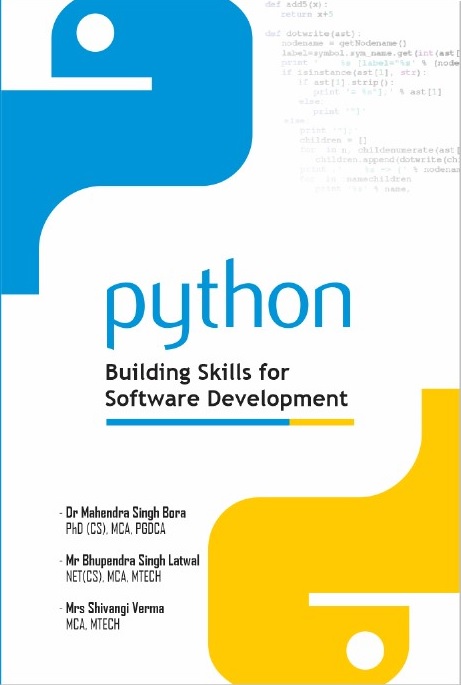Click code line "nodename = getNodename()"
The width and height of the screenshot is (461, 685).
tap(344, 43)
